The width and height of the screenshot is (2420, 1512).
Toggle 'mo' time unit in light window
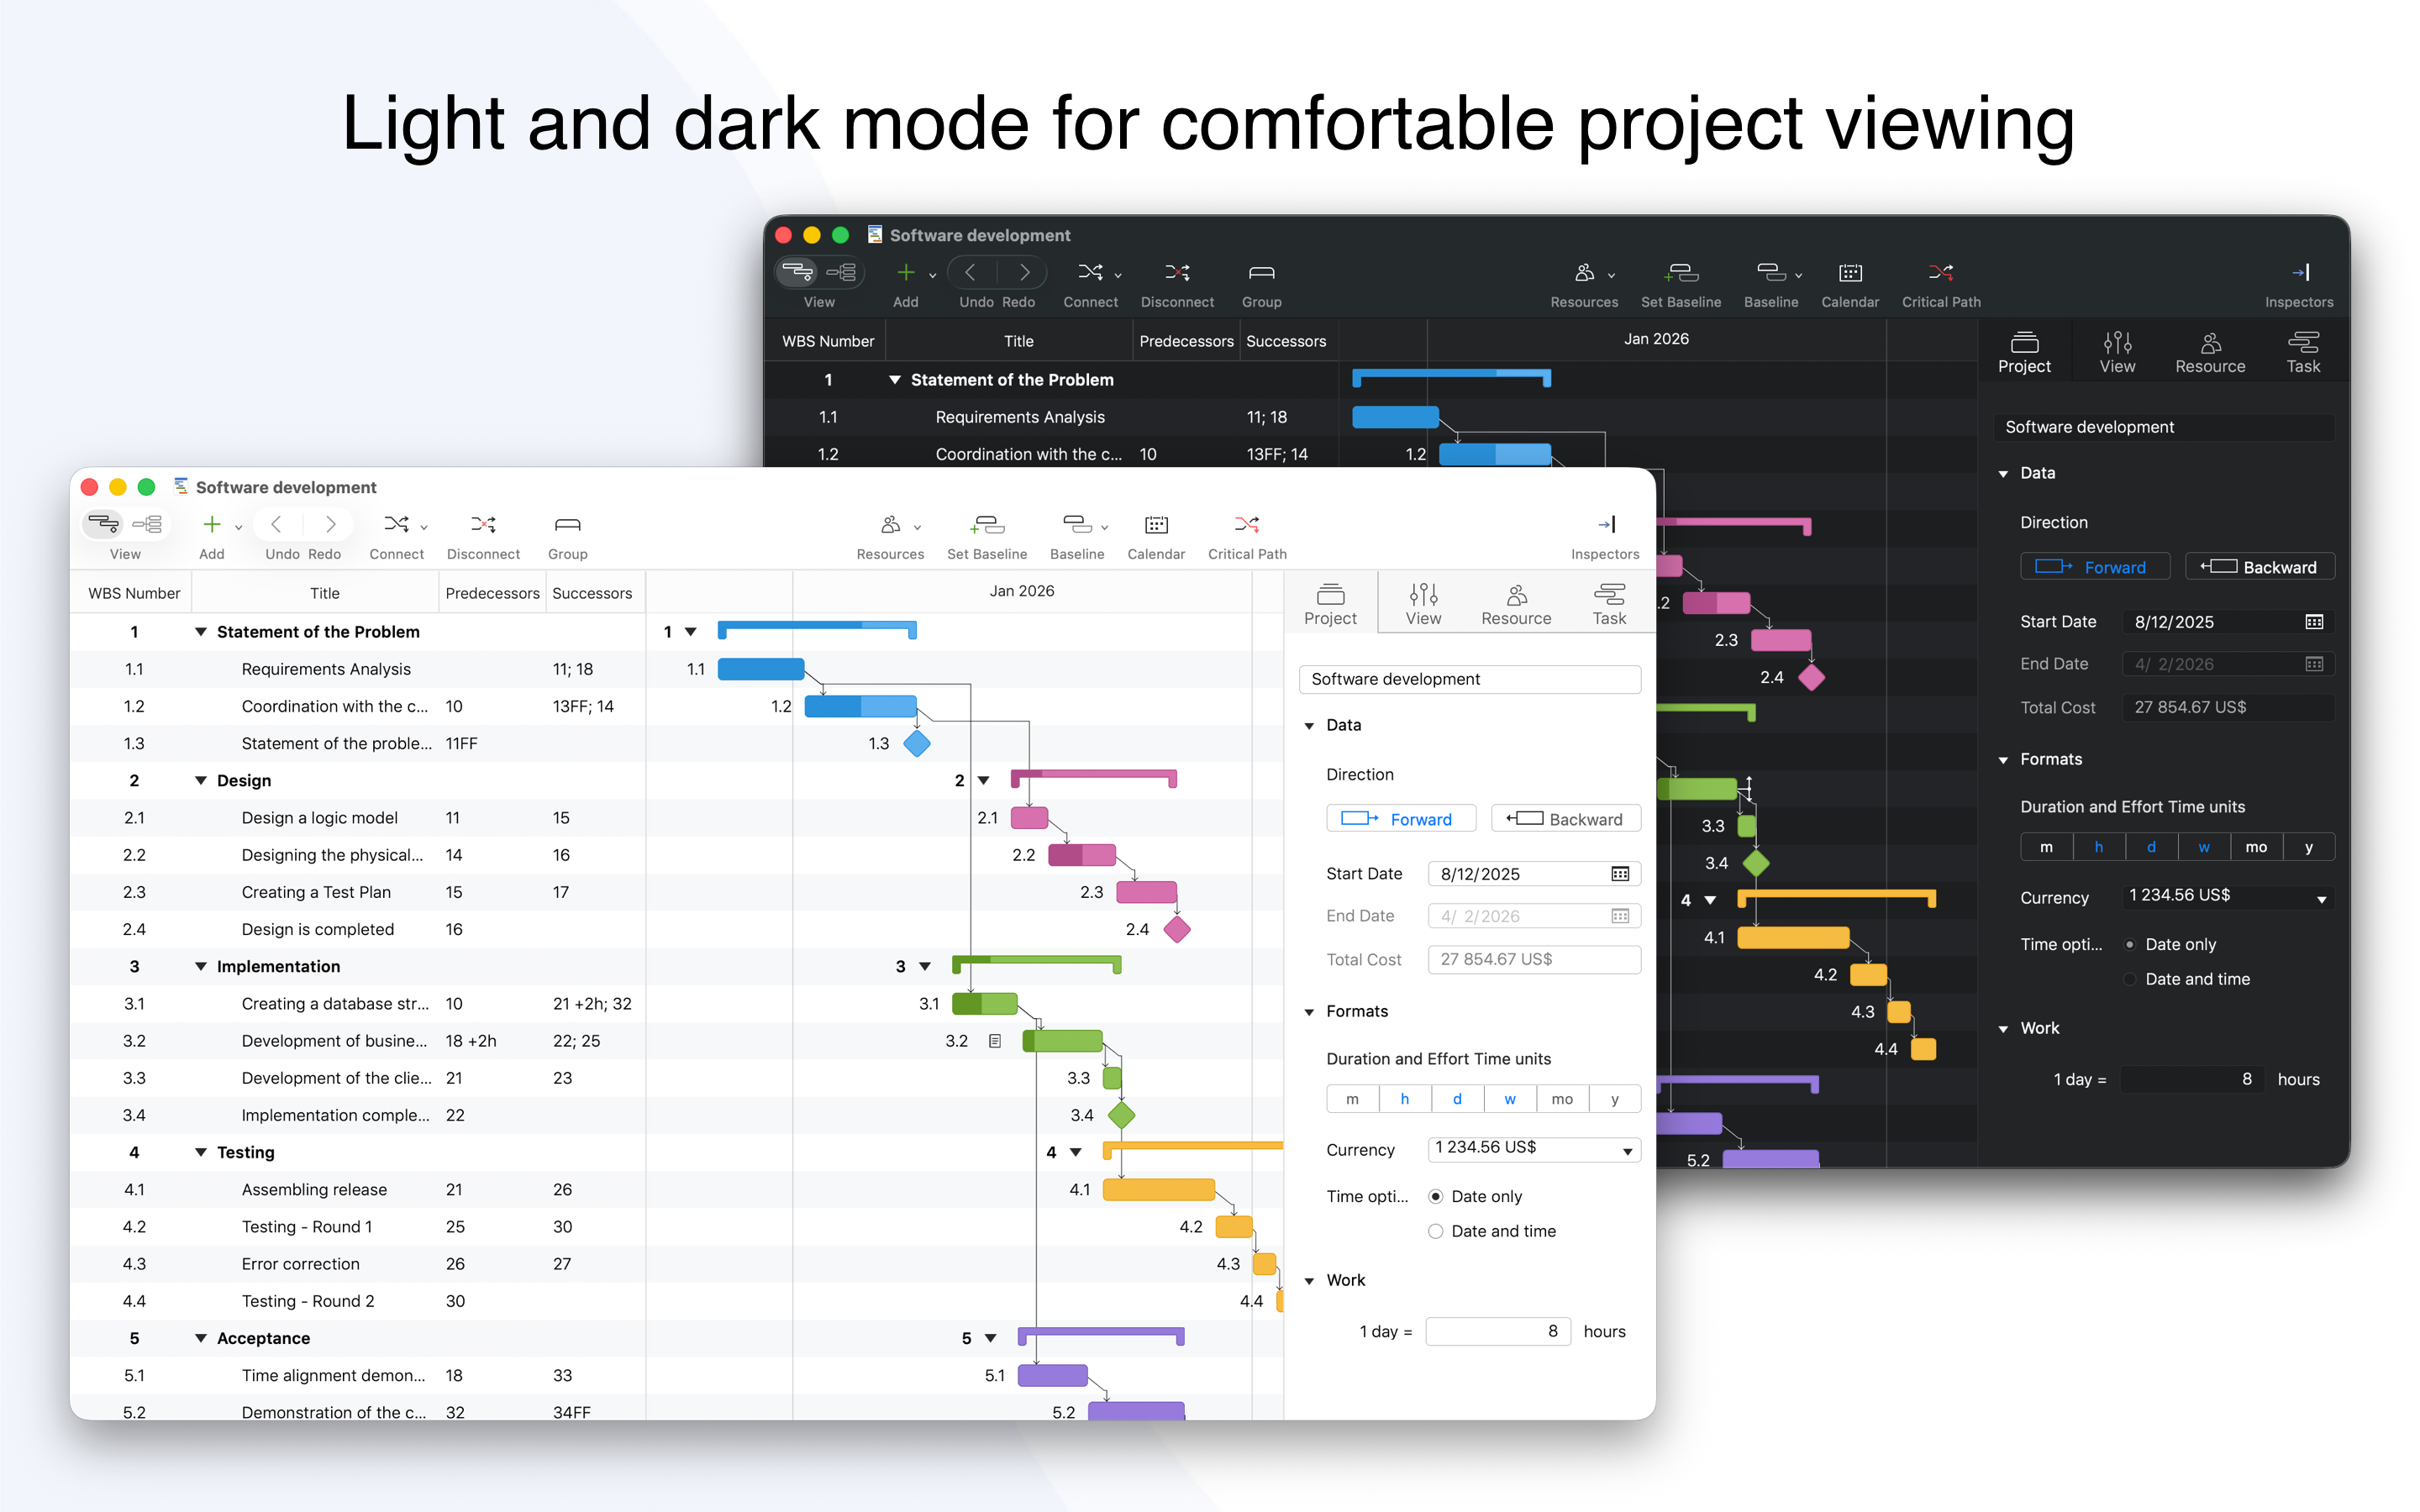tap(1561, 1099)
